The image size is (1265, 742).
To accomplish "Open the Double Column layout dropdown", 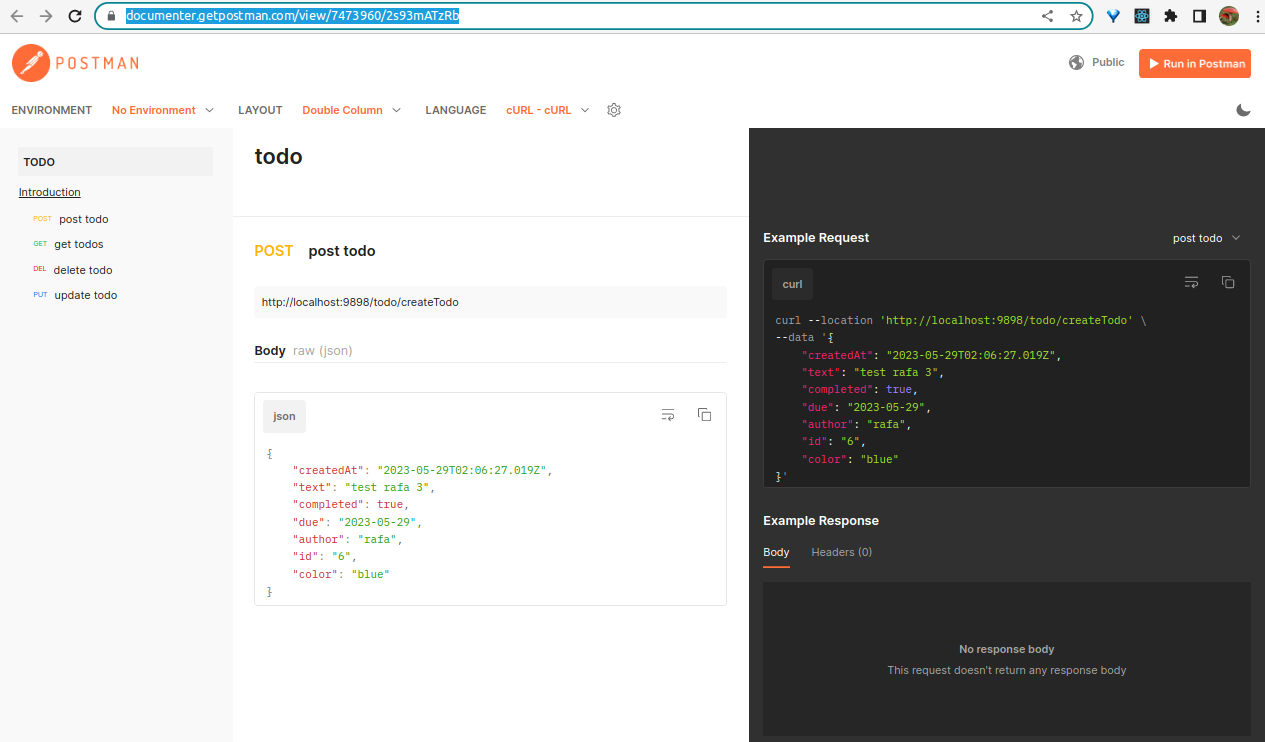I will tap(352, 110).
